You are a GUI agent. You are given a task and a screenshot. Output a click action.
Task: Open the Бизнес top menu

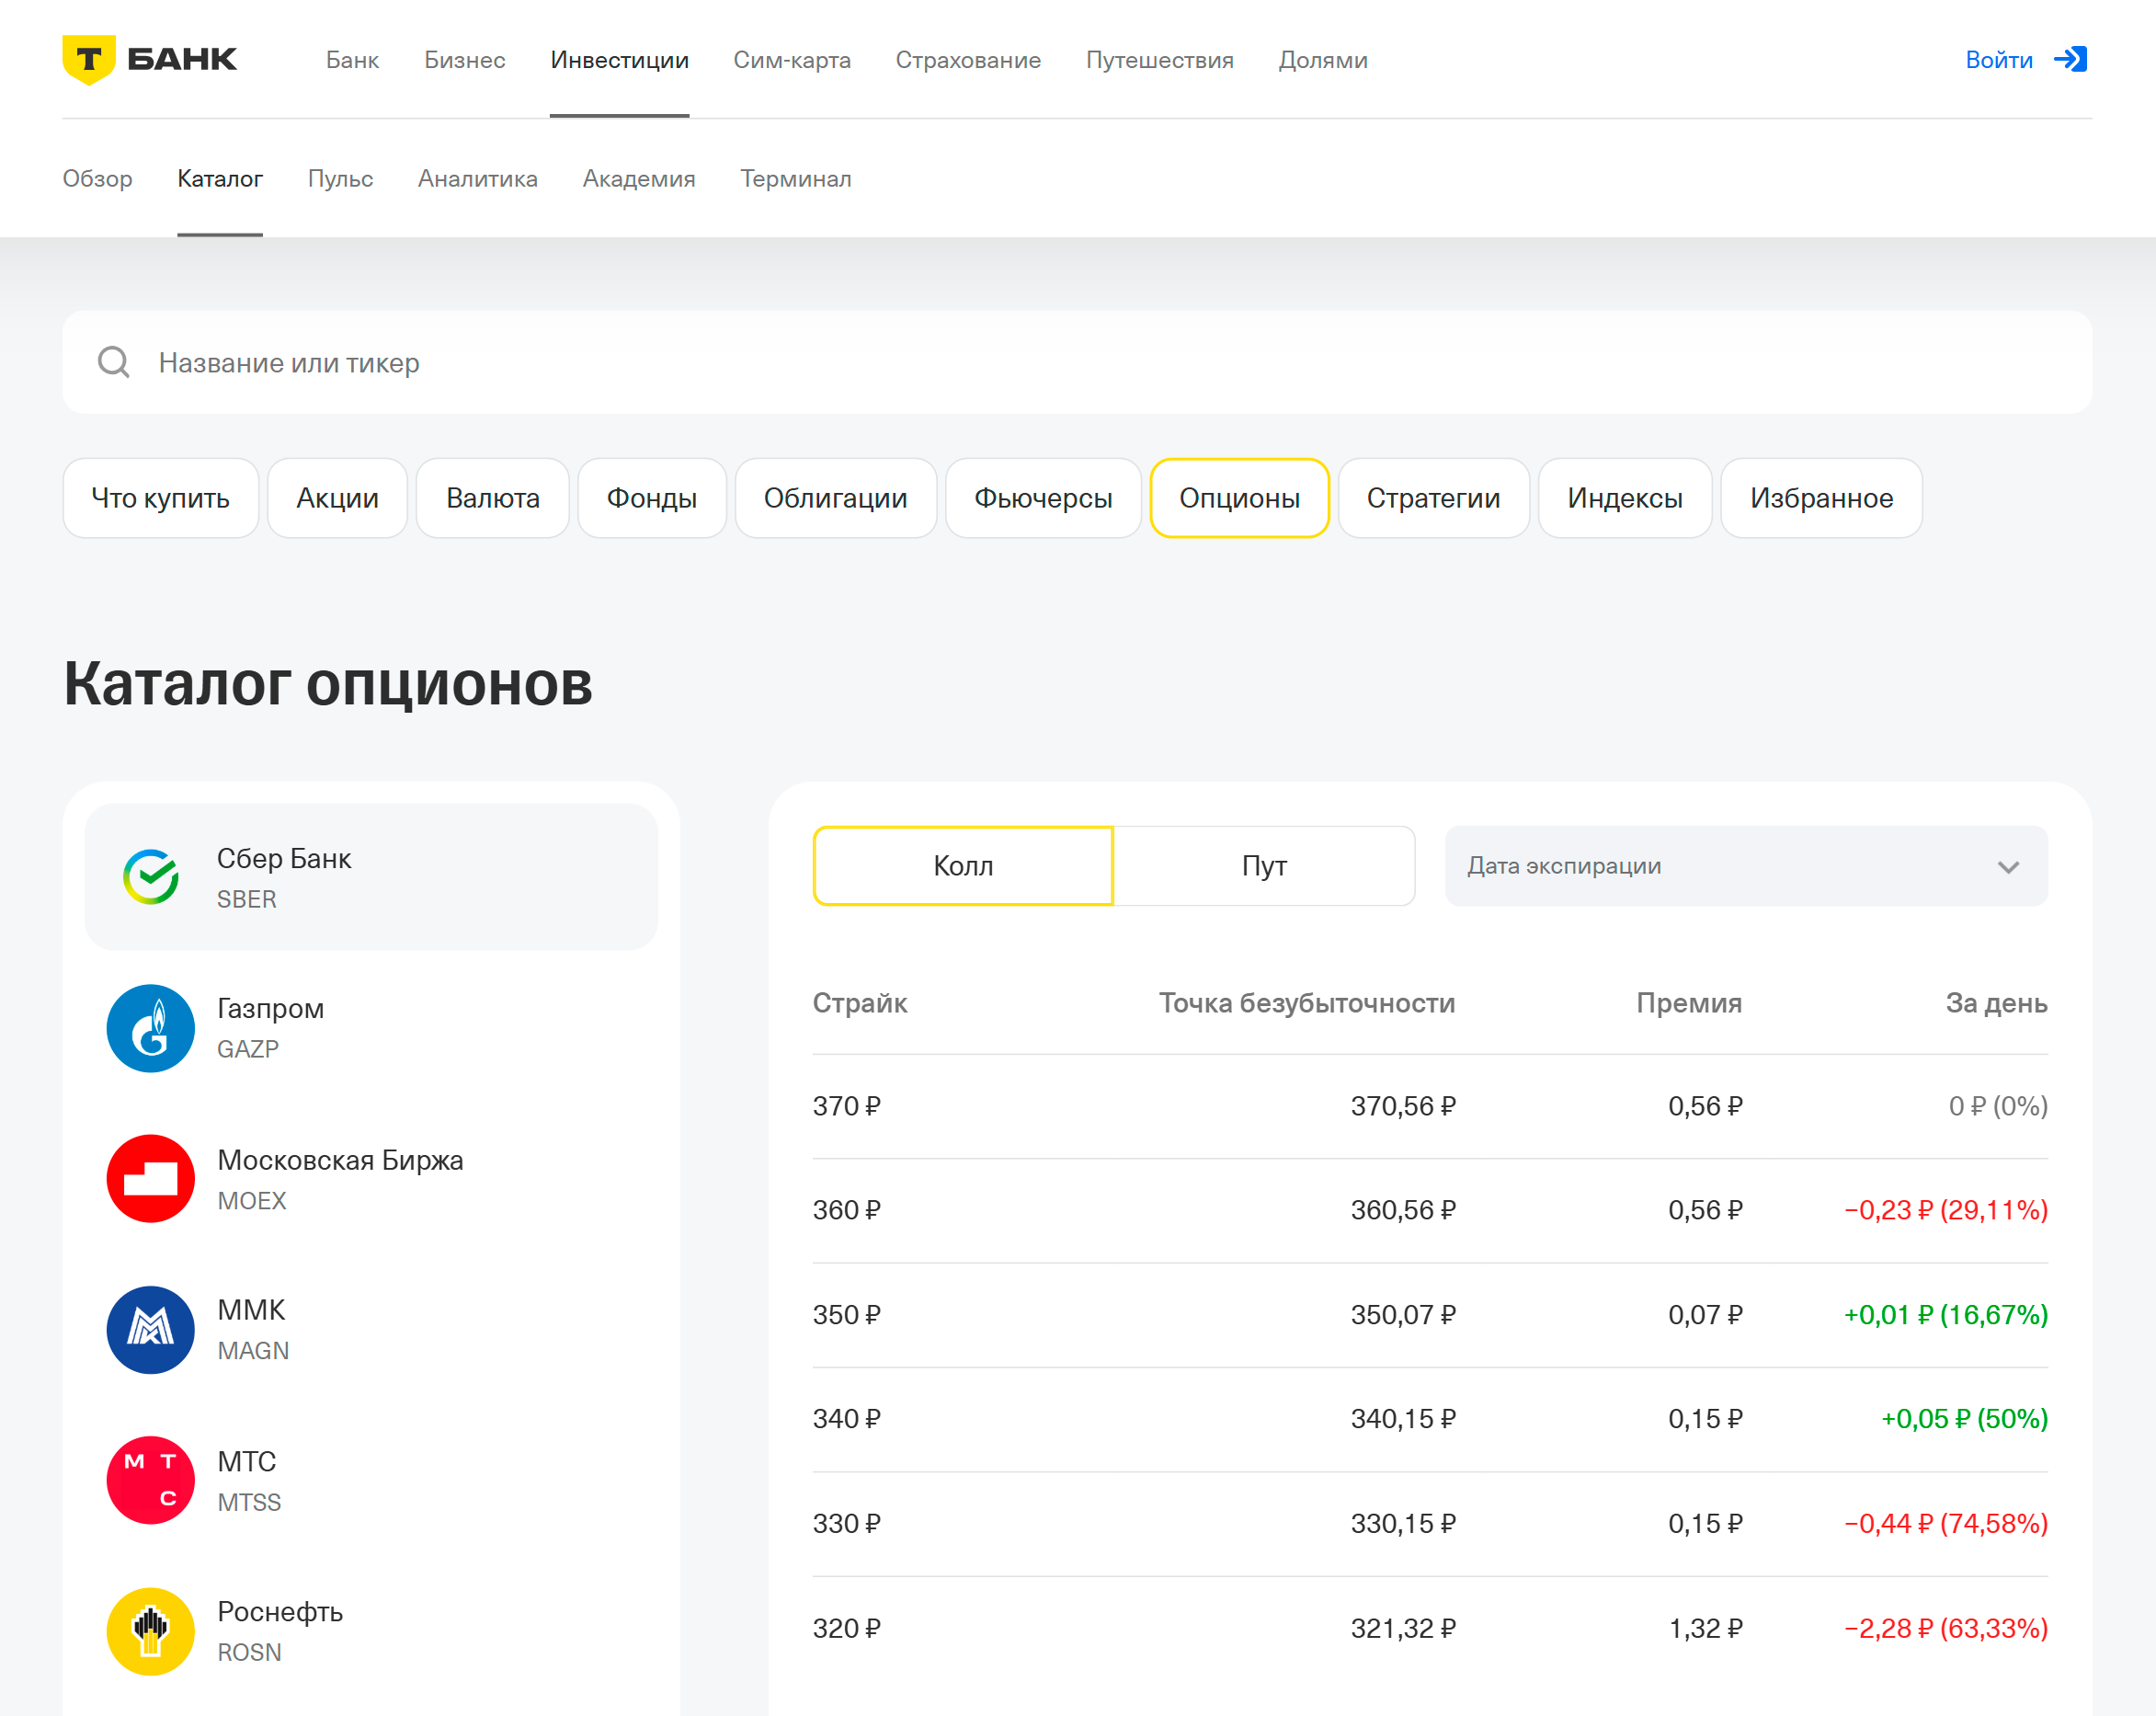coord(465,60)
